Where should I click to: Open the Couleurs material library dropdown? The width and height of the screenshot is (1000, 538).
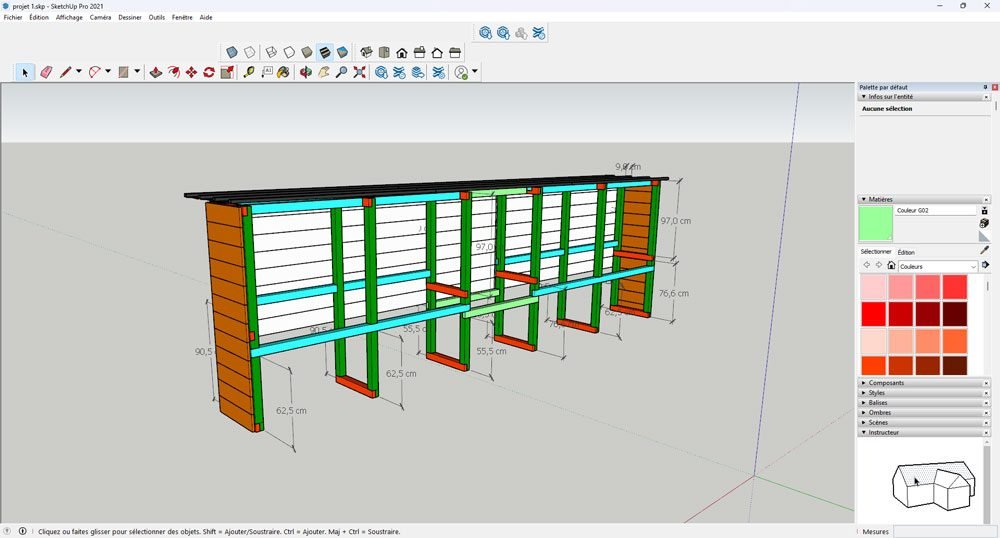[x=938, y=266]
